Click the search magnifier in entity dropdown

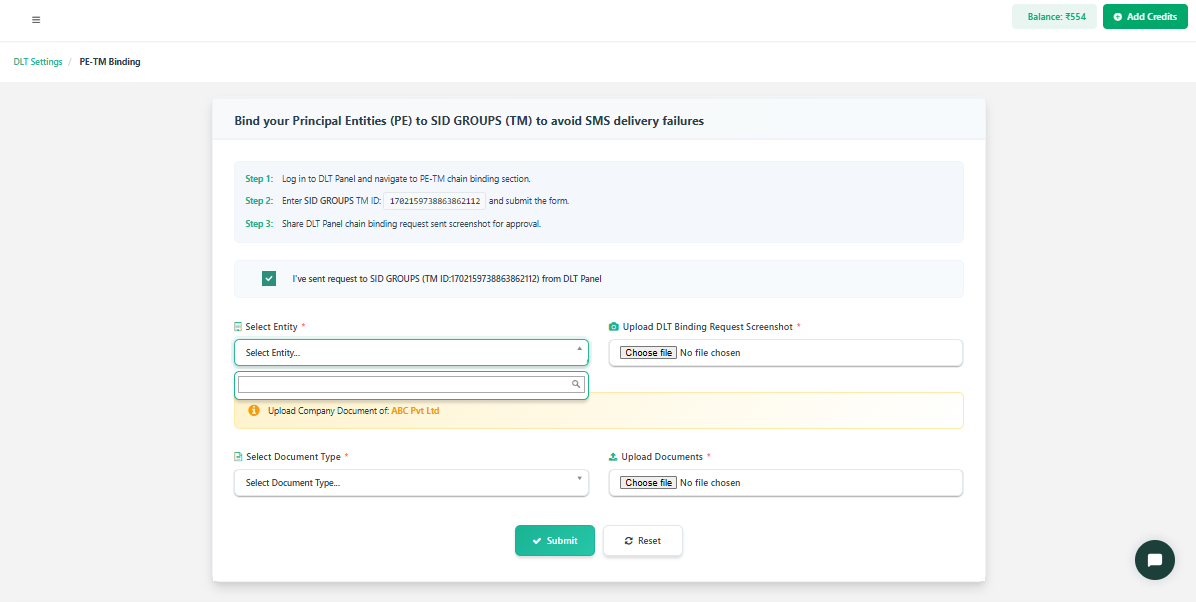coord(576,384)
